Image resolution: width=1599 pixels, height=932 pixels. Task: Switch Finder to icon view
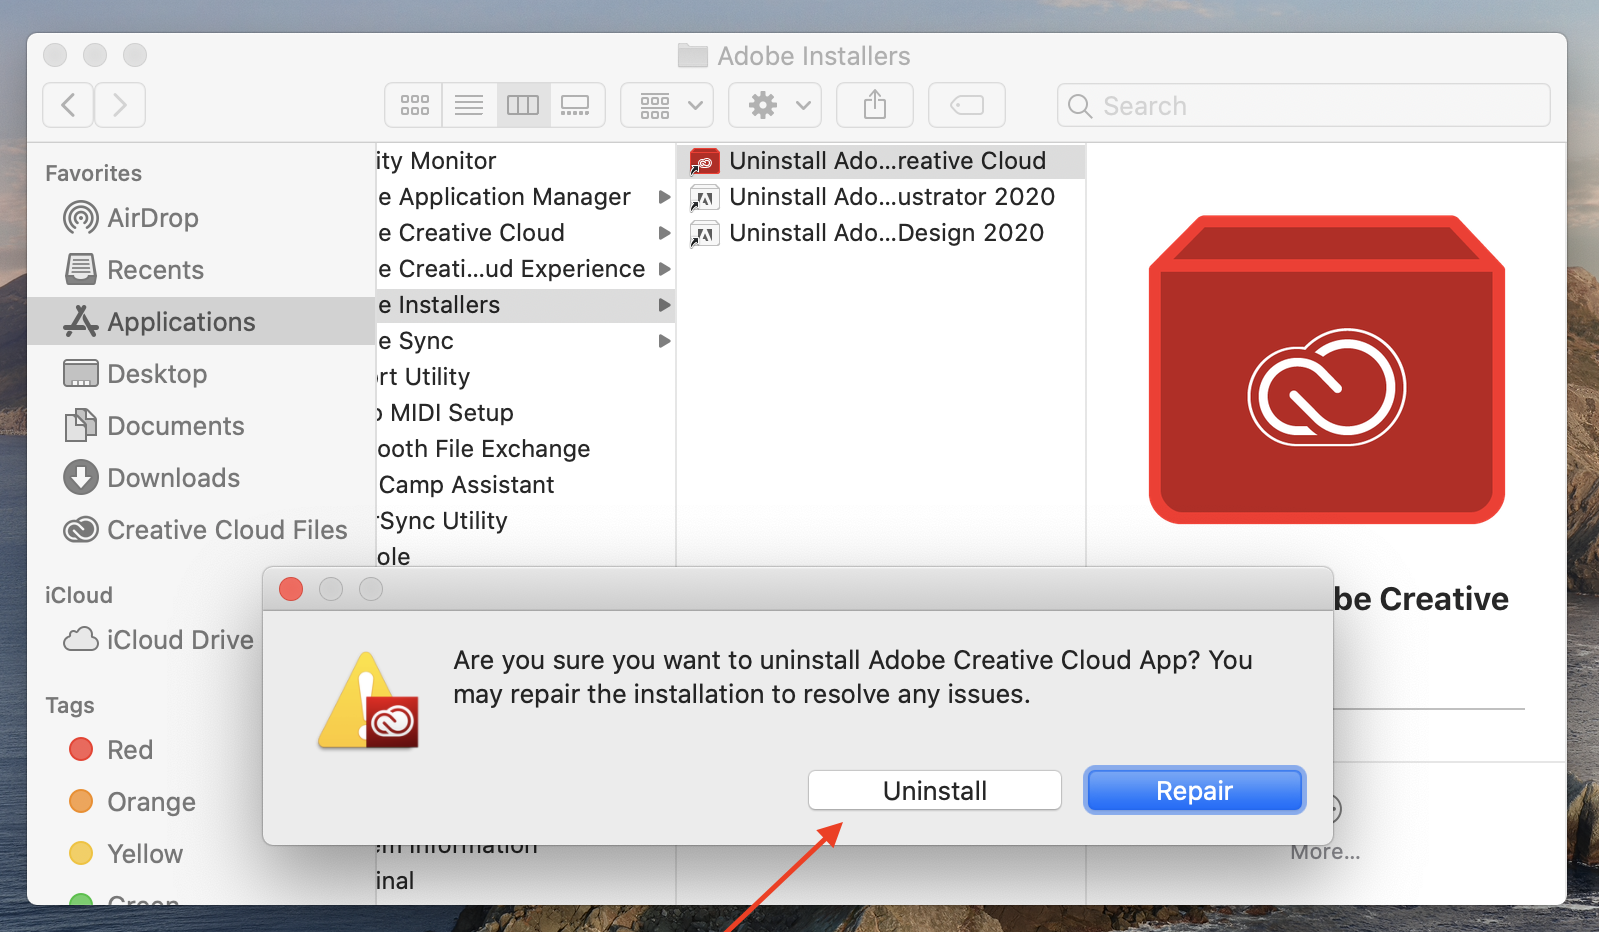[x=414, y=105]
